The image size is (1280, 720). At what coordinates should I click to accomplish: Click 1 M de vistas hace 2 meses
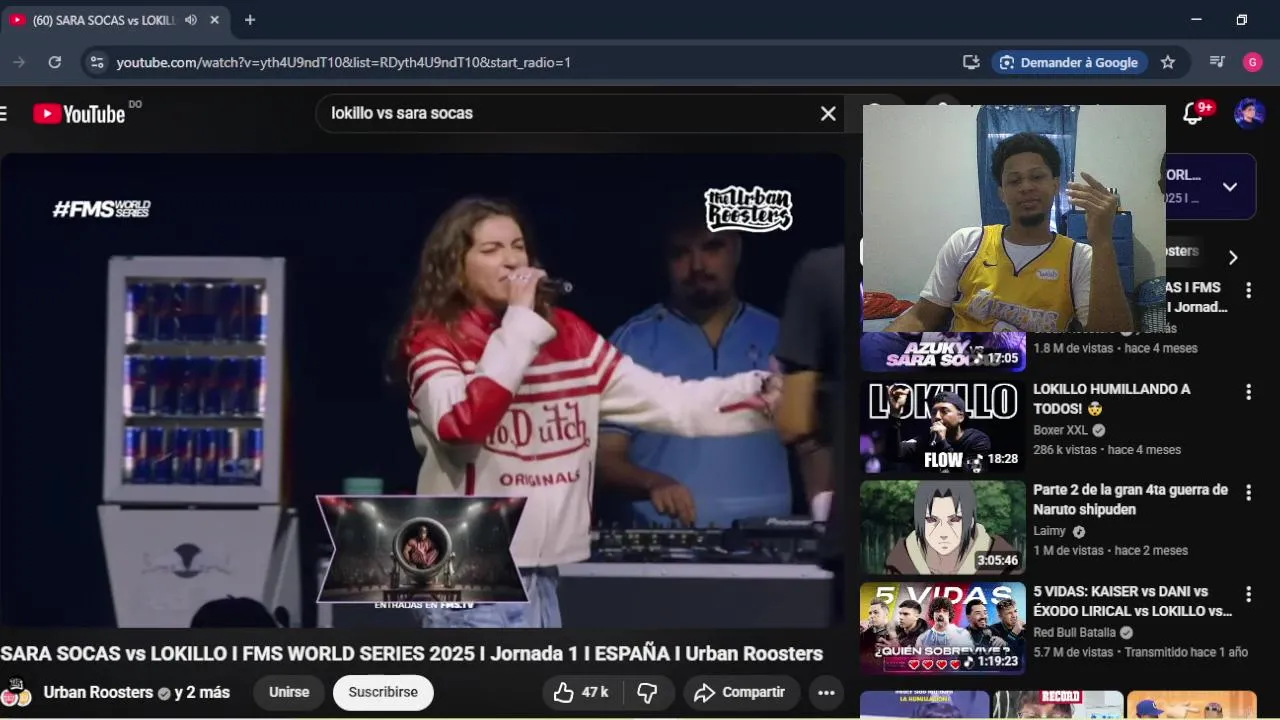[1110, 551]
